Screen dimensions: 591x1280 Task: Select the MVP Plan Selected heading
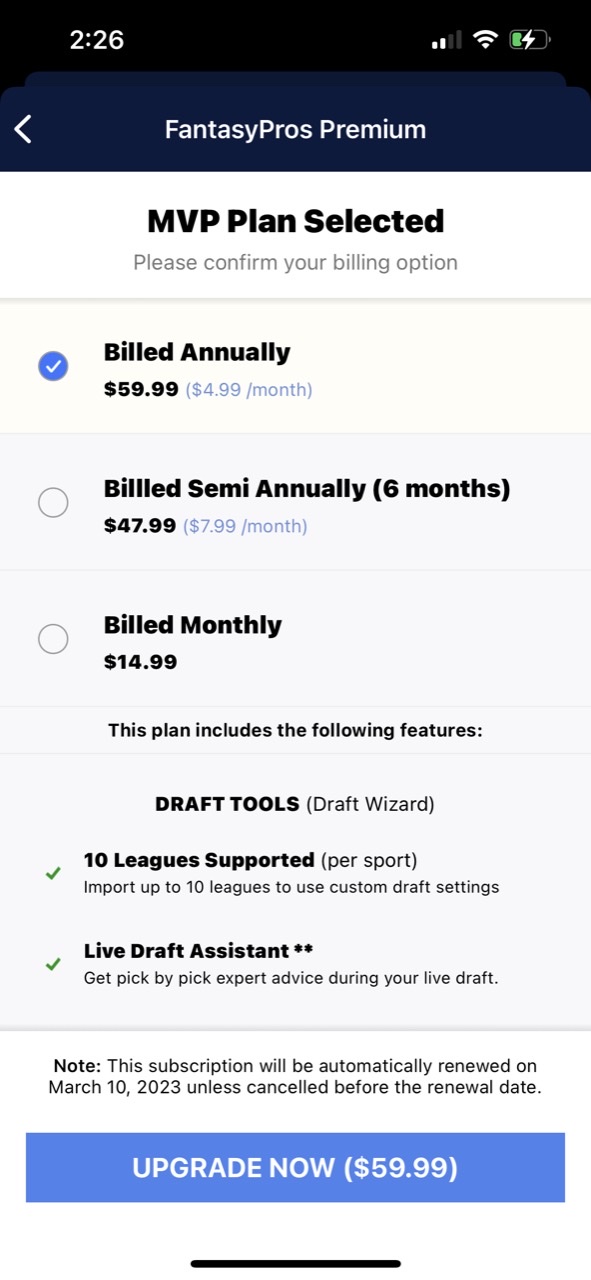(295, 220)
